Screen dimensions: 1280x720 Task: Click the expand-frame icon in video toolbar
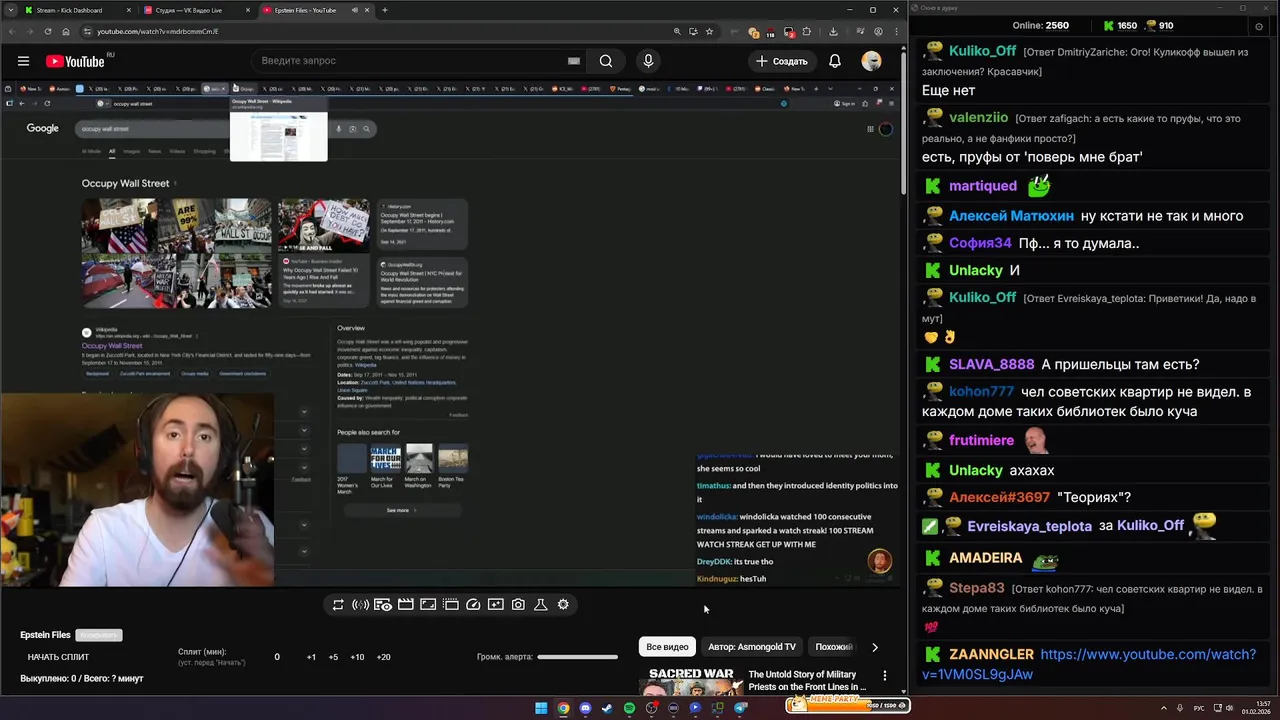point(428,604)
